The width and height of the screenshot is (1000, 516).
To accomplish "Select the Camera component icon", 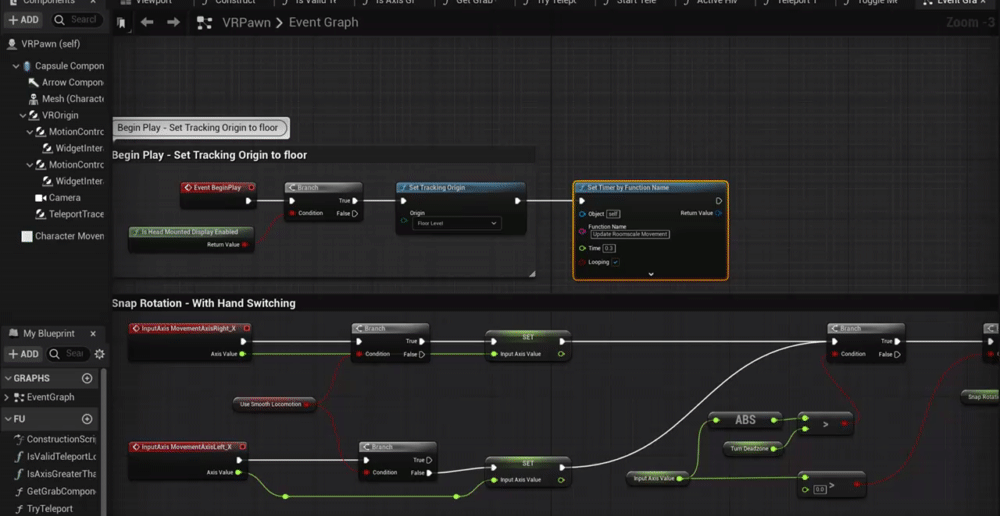I will coord(41,198).
